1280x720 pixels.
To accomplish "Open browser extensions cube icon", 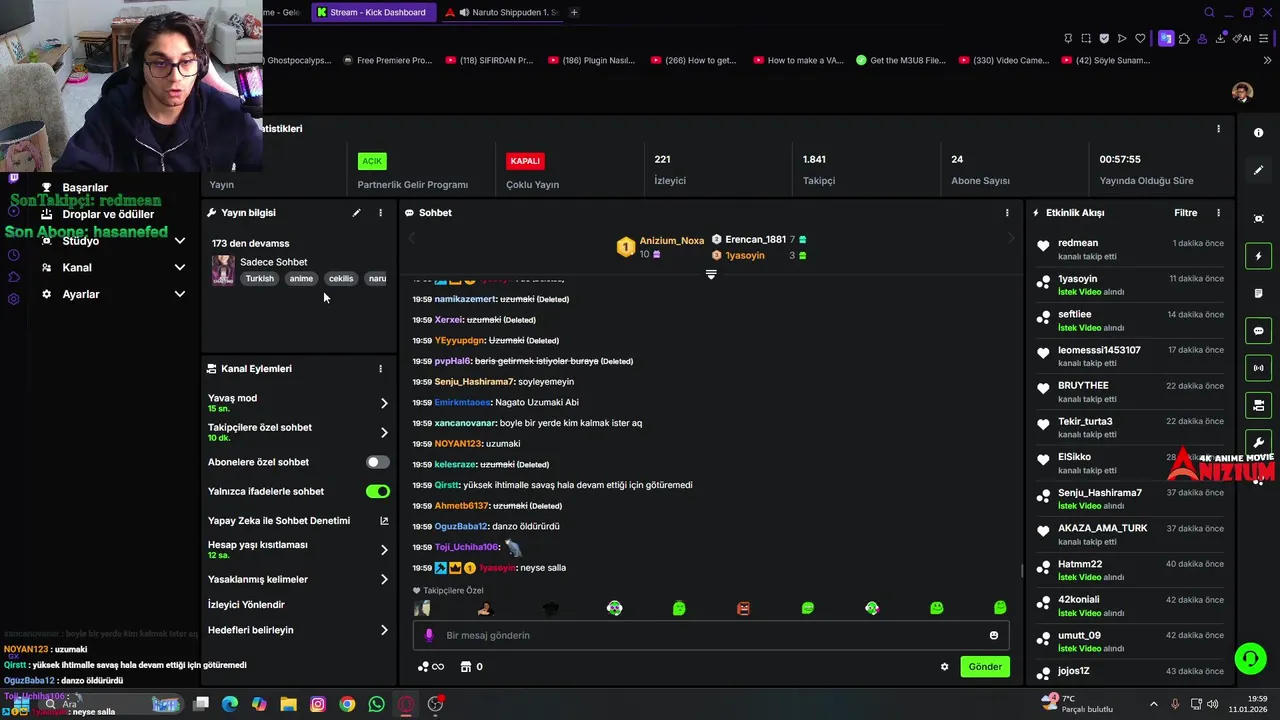I will (1184, 38).
